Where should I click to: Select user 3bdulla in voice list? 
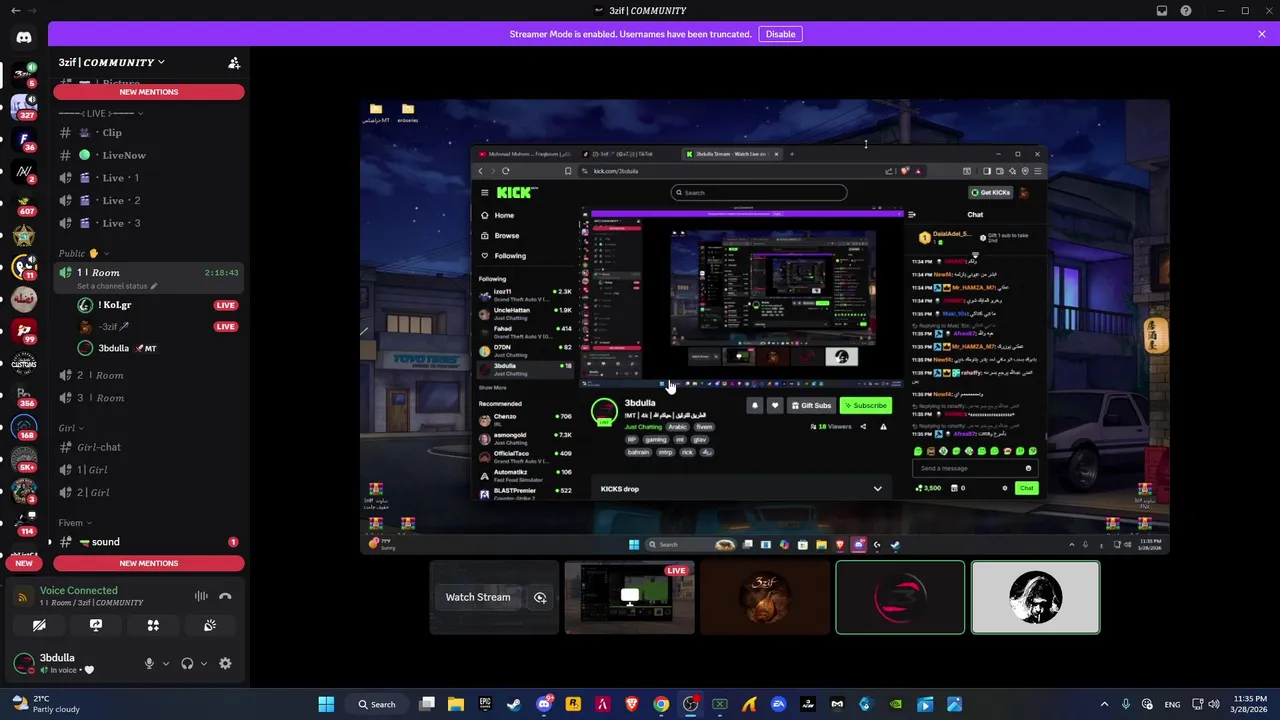pyautogui.click(x=158, y=348)
